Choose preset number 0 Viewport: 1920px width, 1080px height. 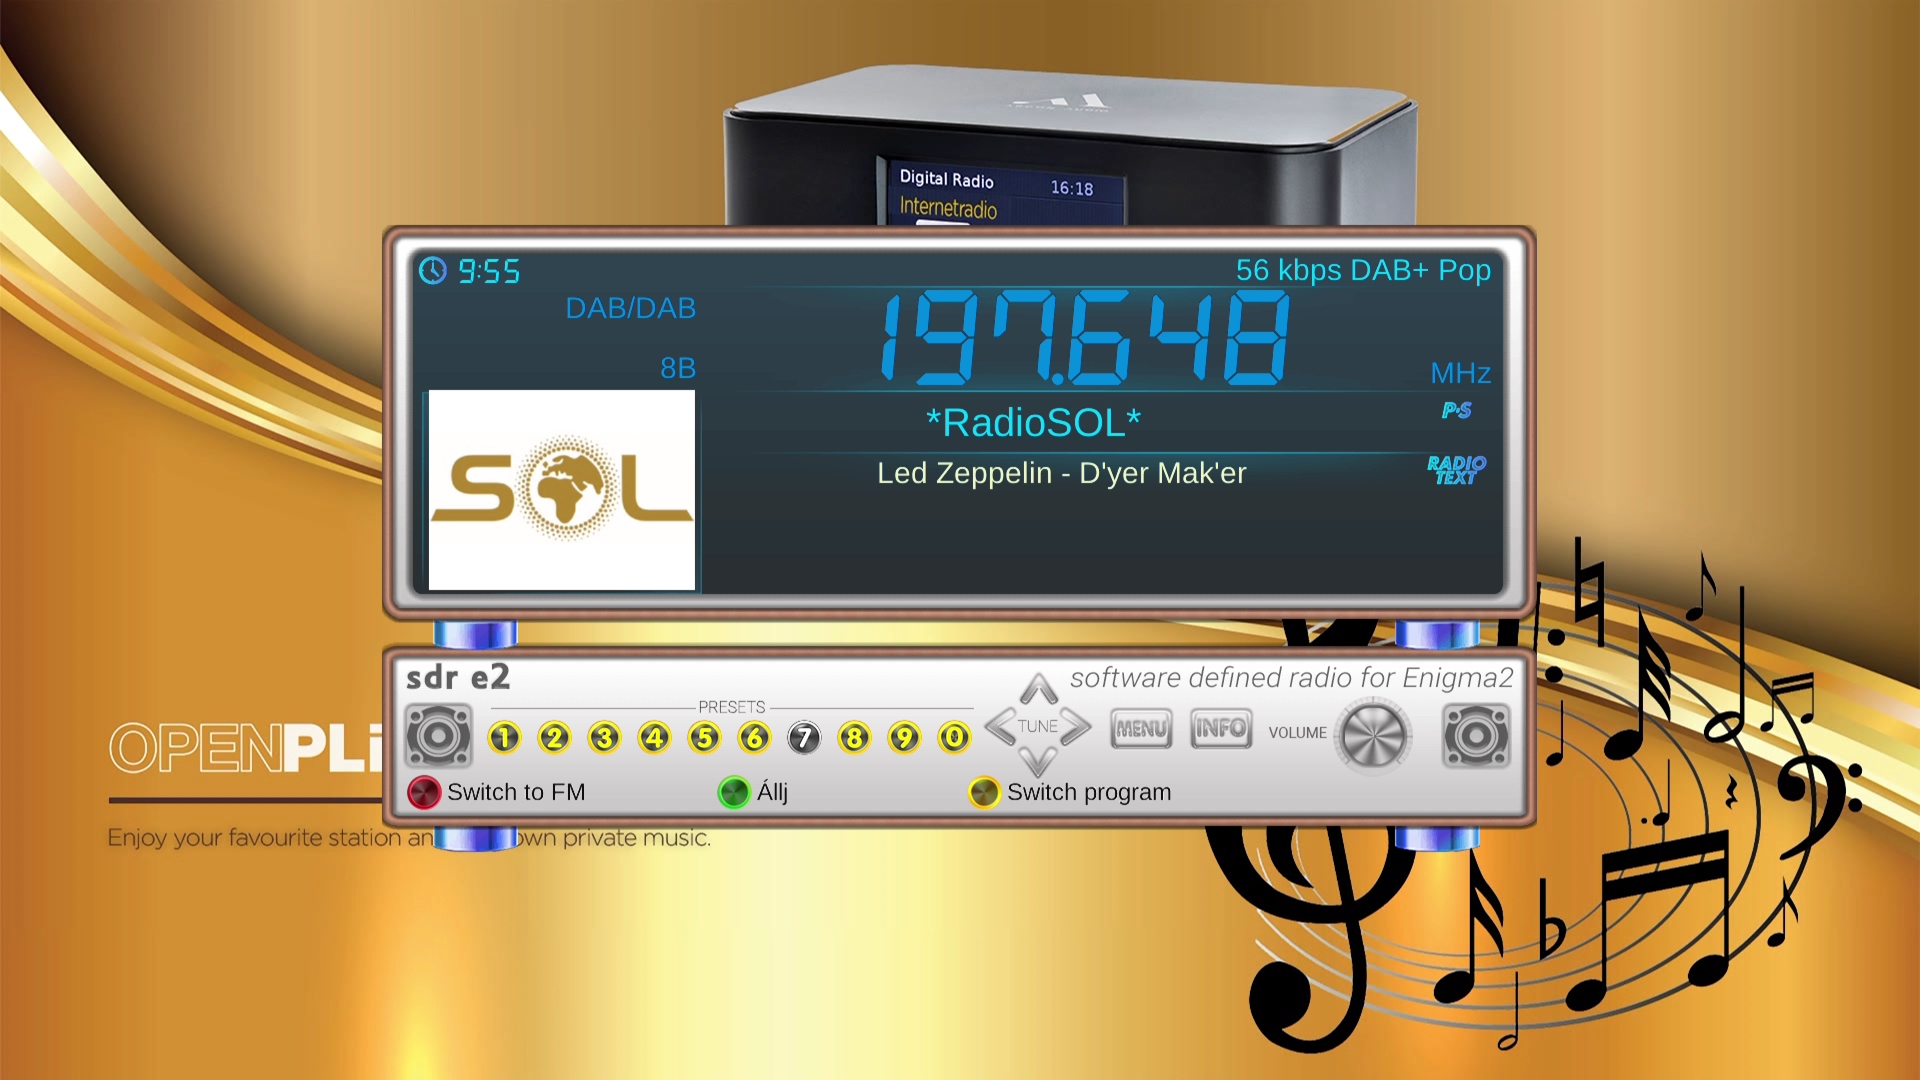954,738
